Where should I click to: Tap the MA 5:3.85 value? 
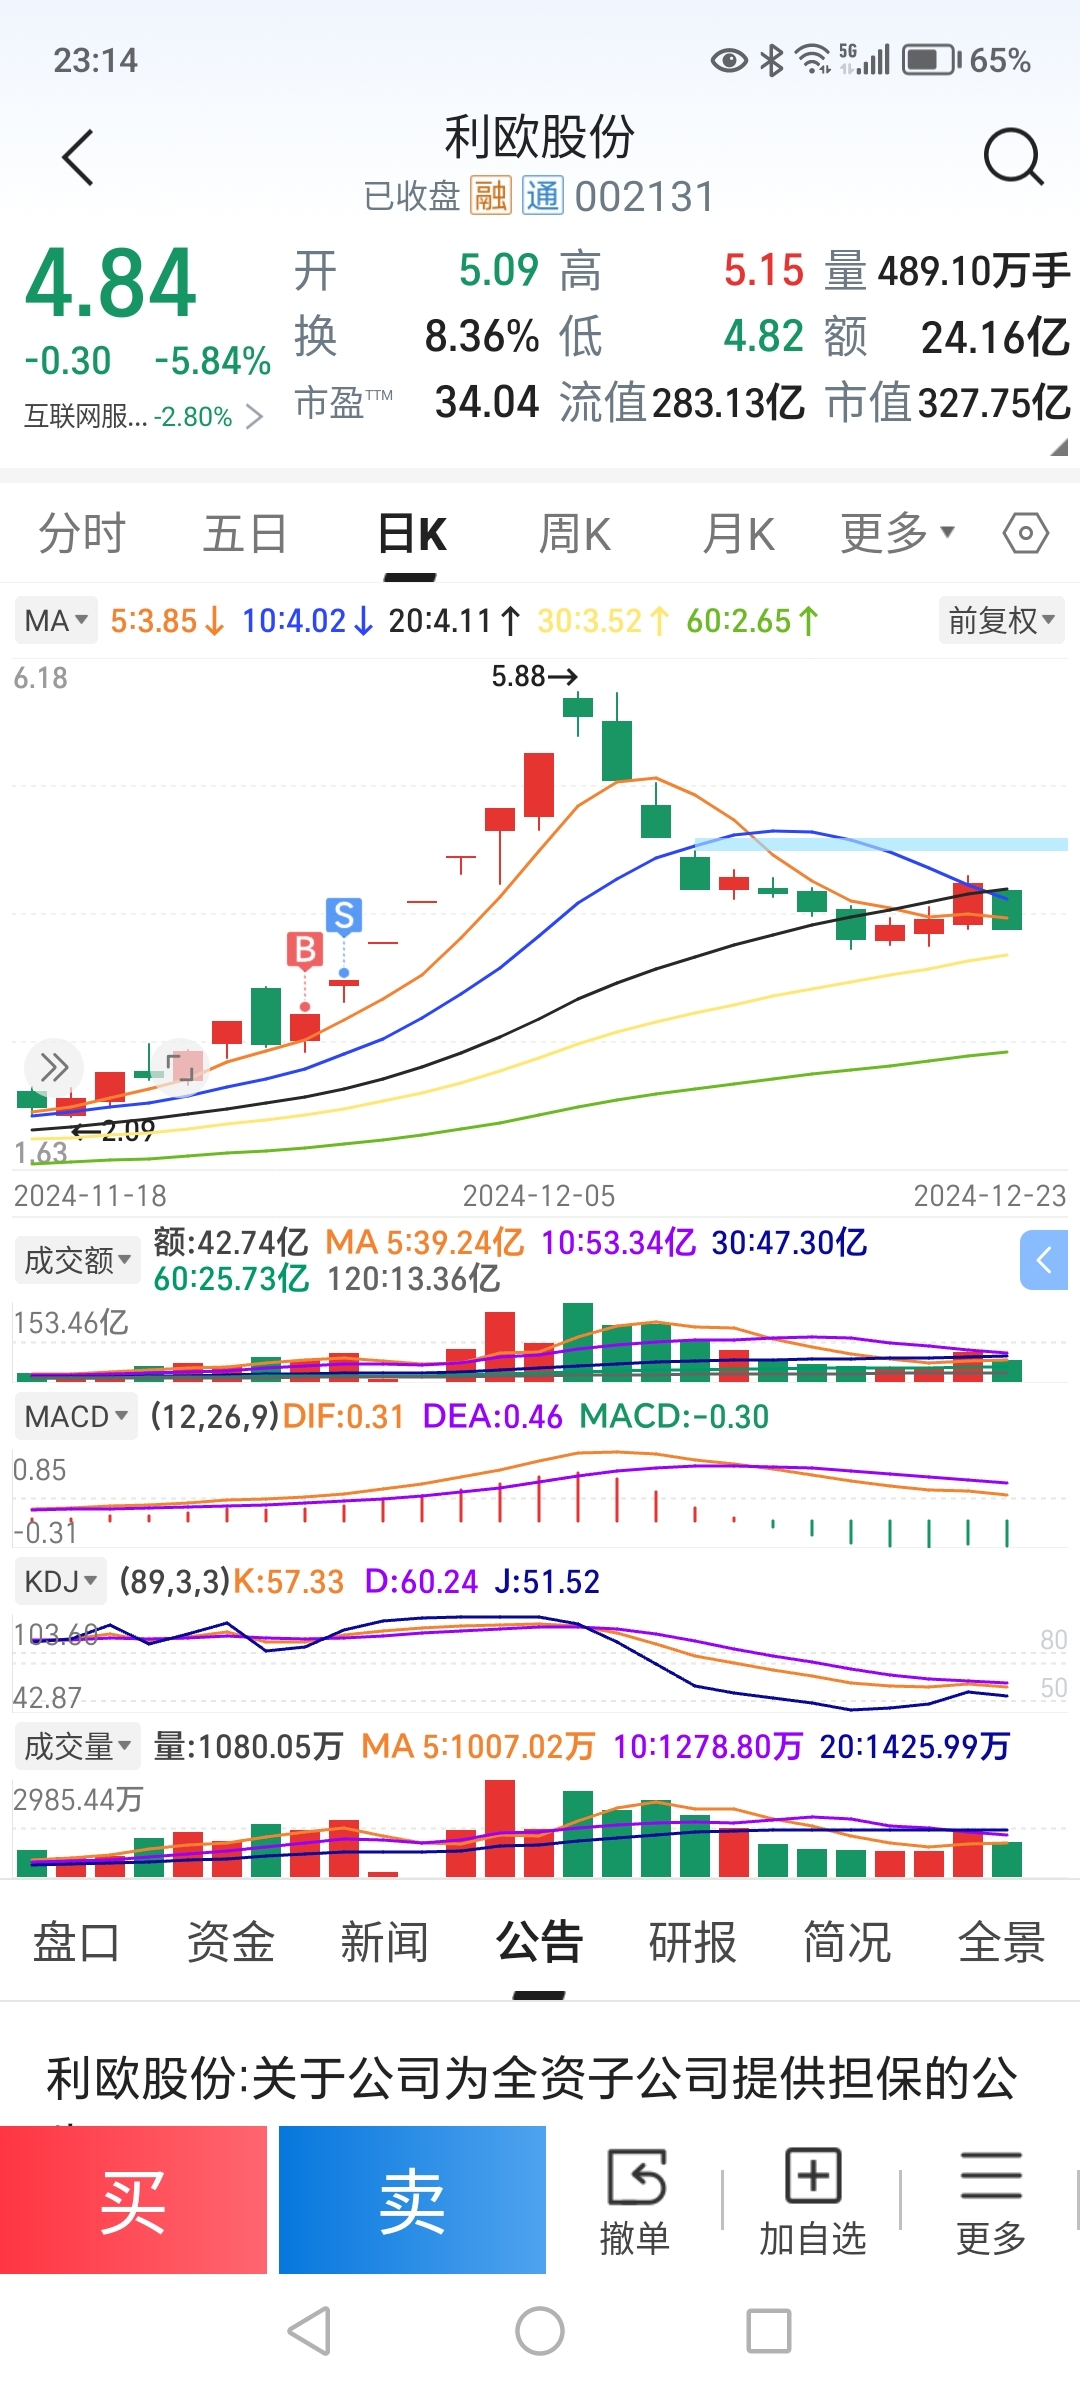(x=166, y=621)
